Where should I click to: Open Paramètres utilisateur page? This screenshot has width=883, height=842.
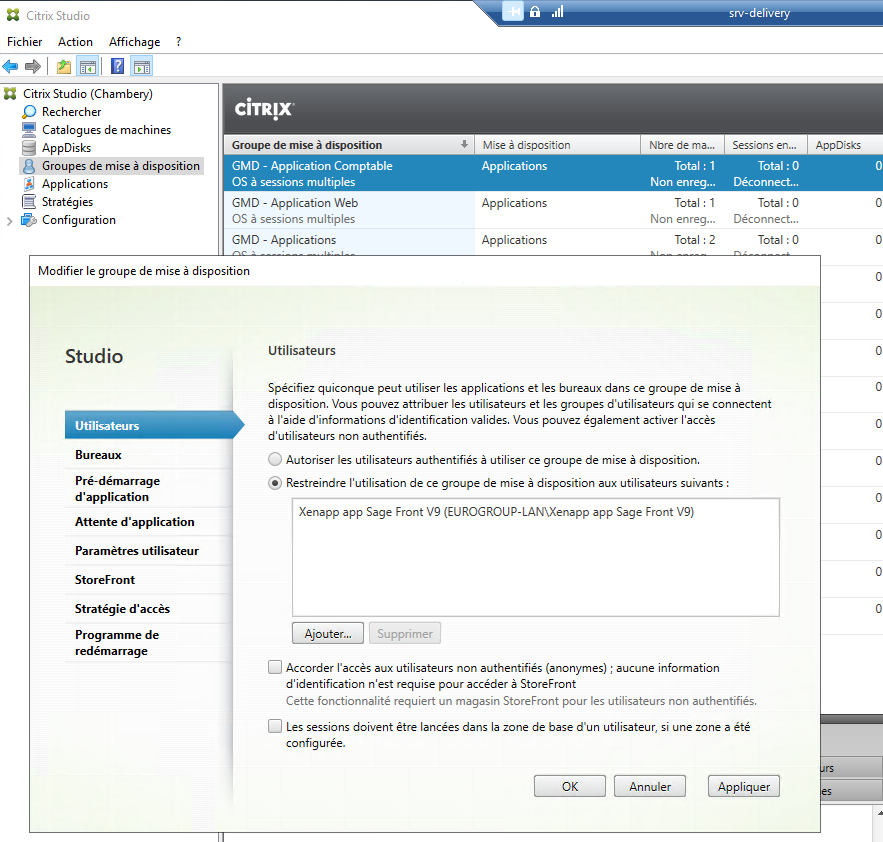pyautogui.click(x=149, y=551)
